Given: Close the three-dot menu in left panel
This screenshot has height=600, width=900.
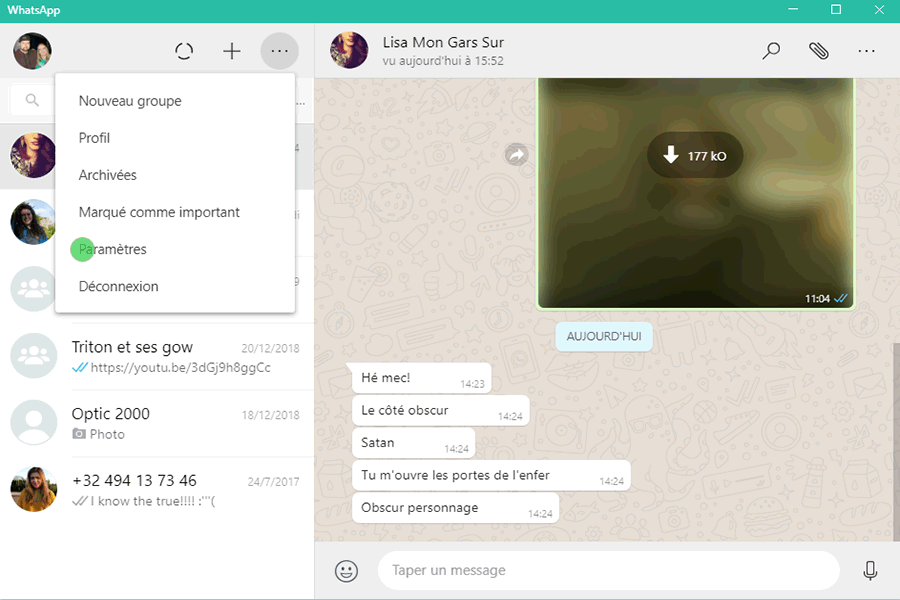Looking at the screenshot, I should 279,51.
